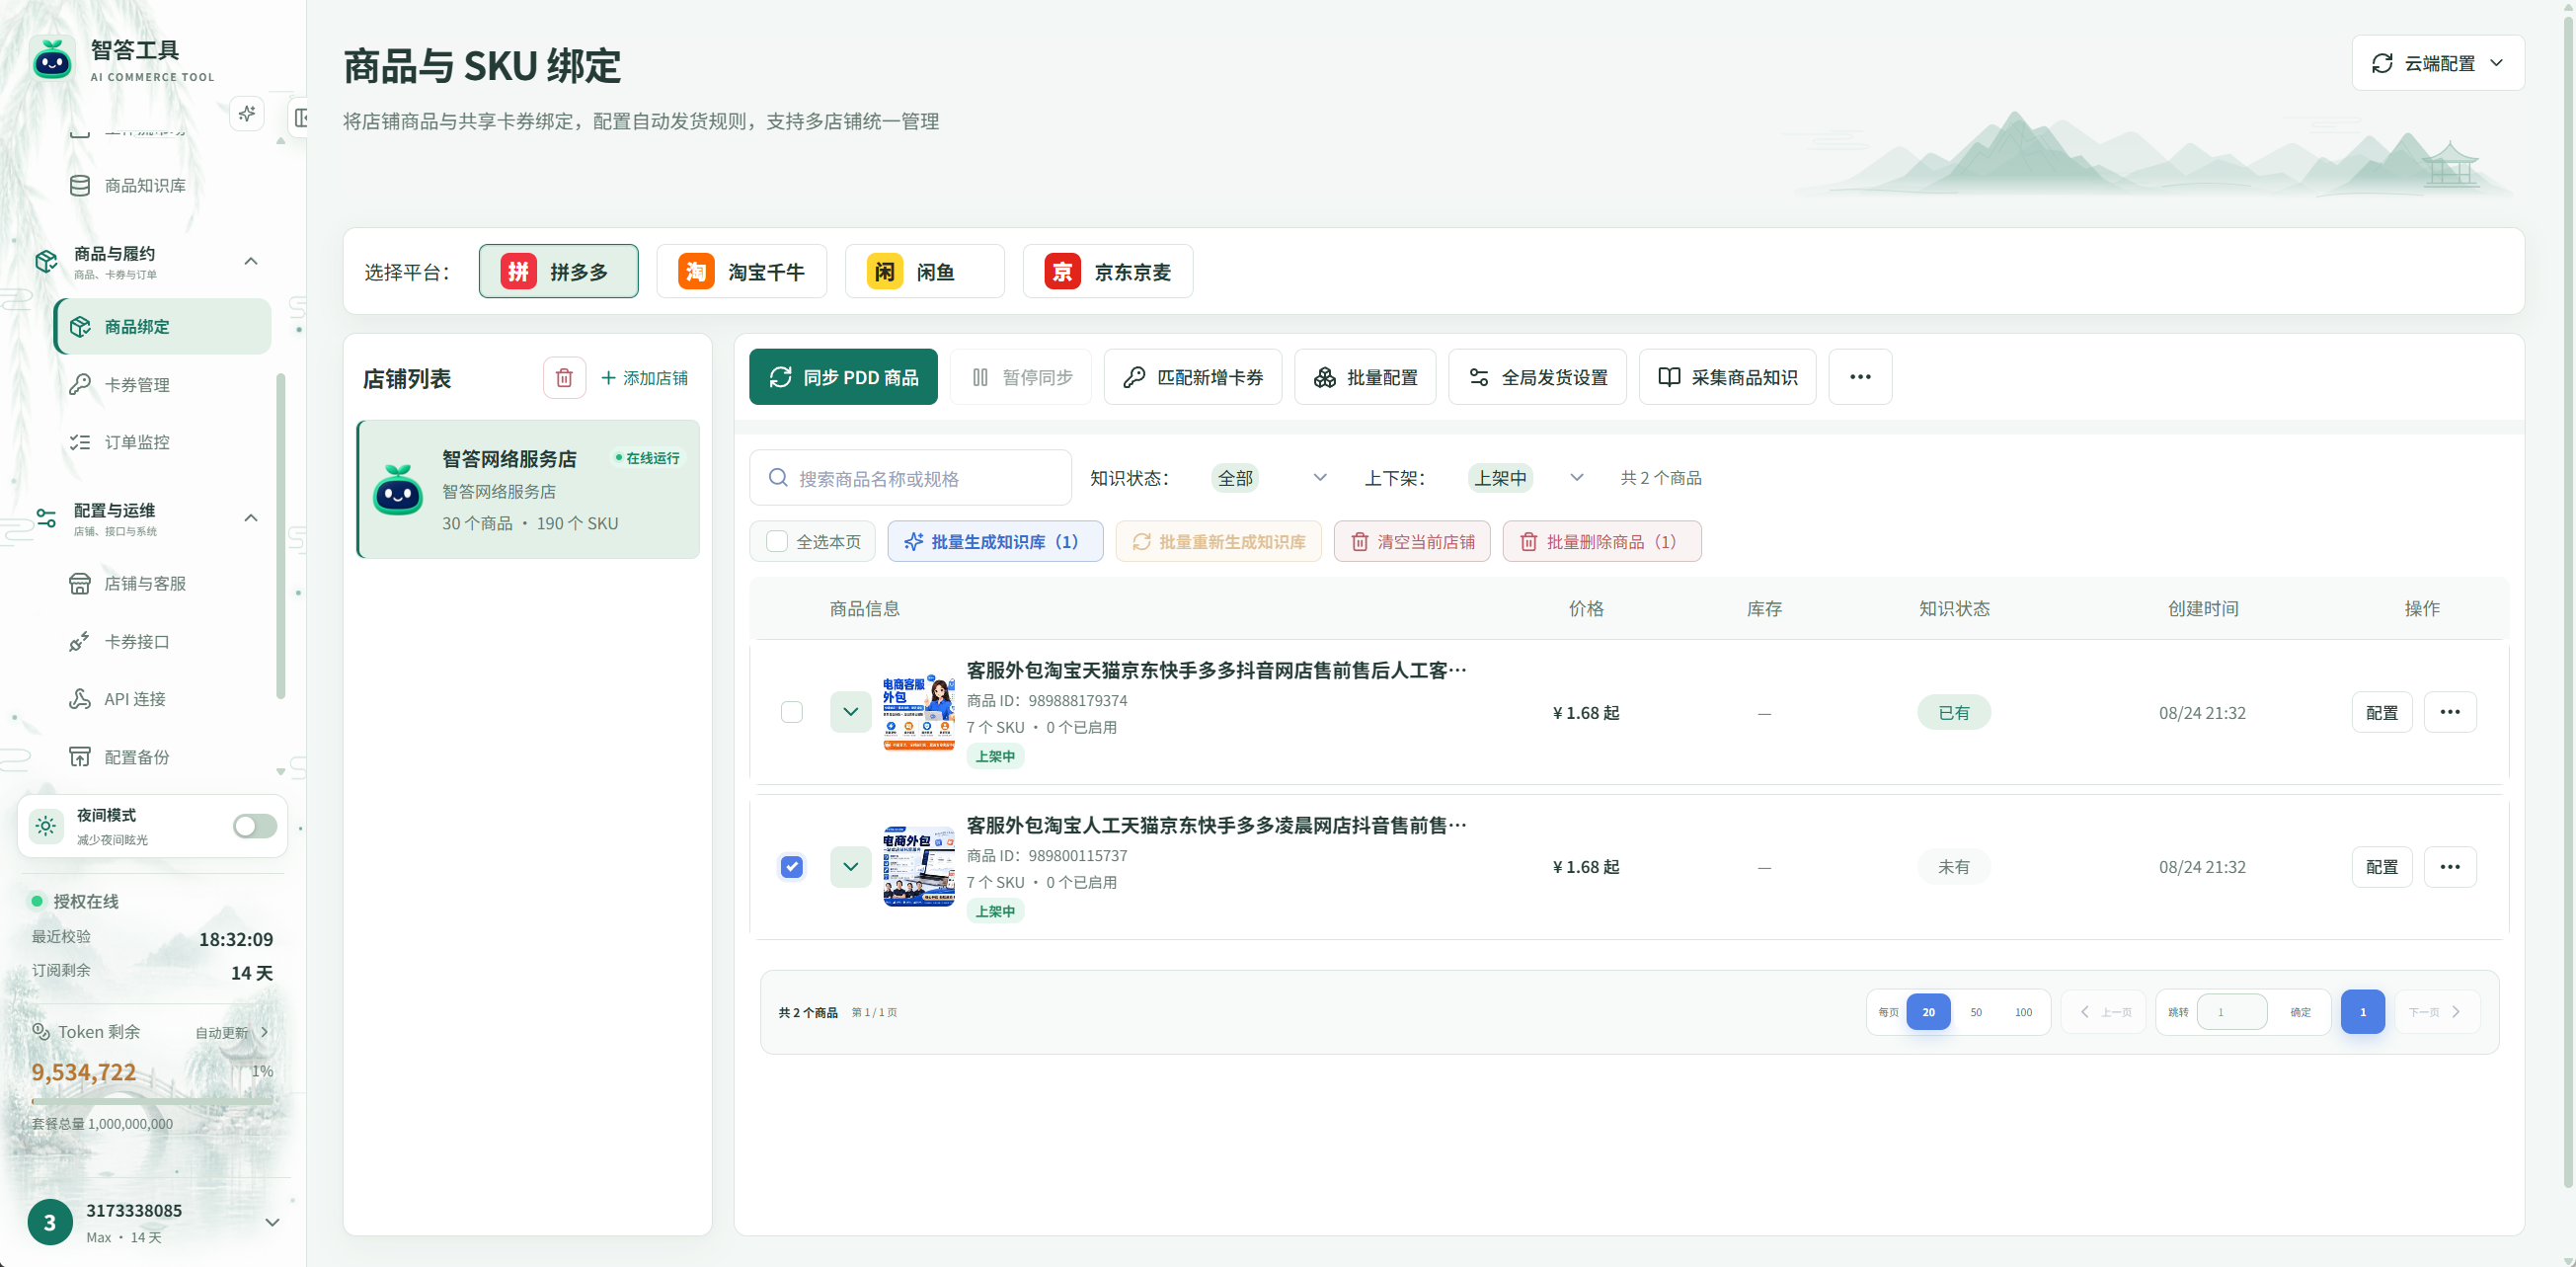Open 卡券管理 in sidebar
The image size is (2576, 1267).
pos(137,384)
